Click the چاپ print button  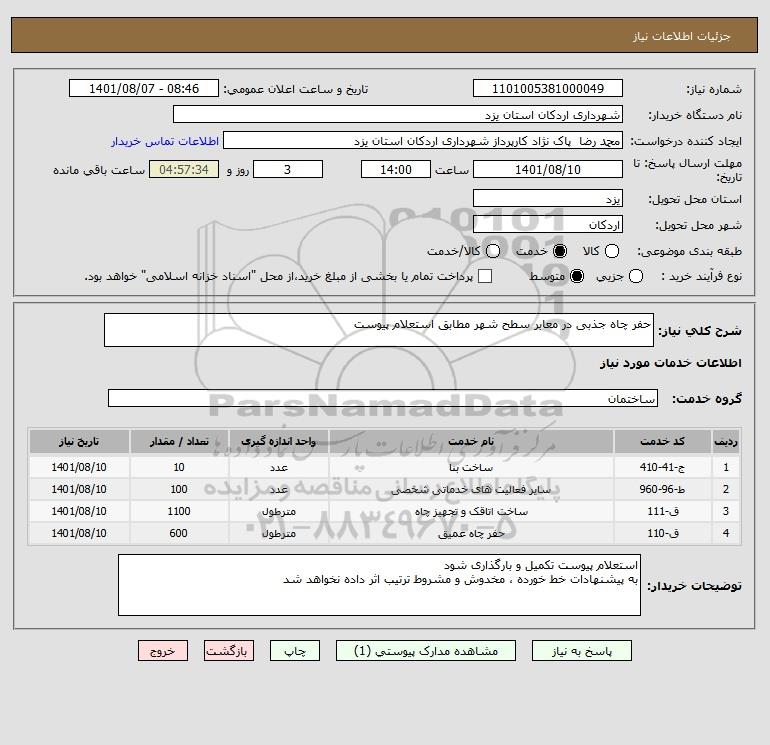(295, 651)
